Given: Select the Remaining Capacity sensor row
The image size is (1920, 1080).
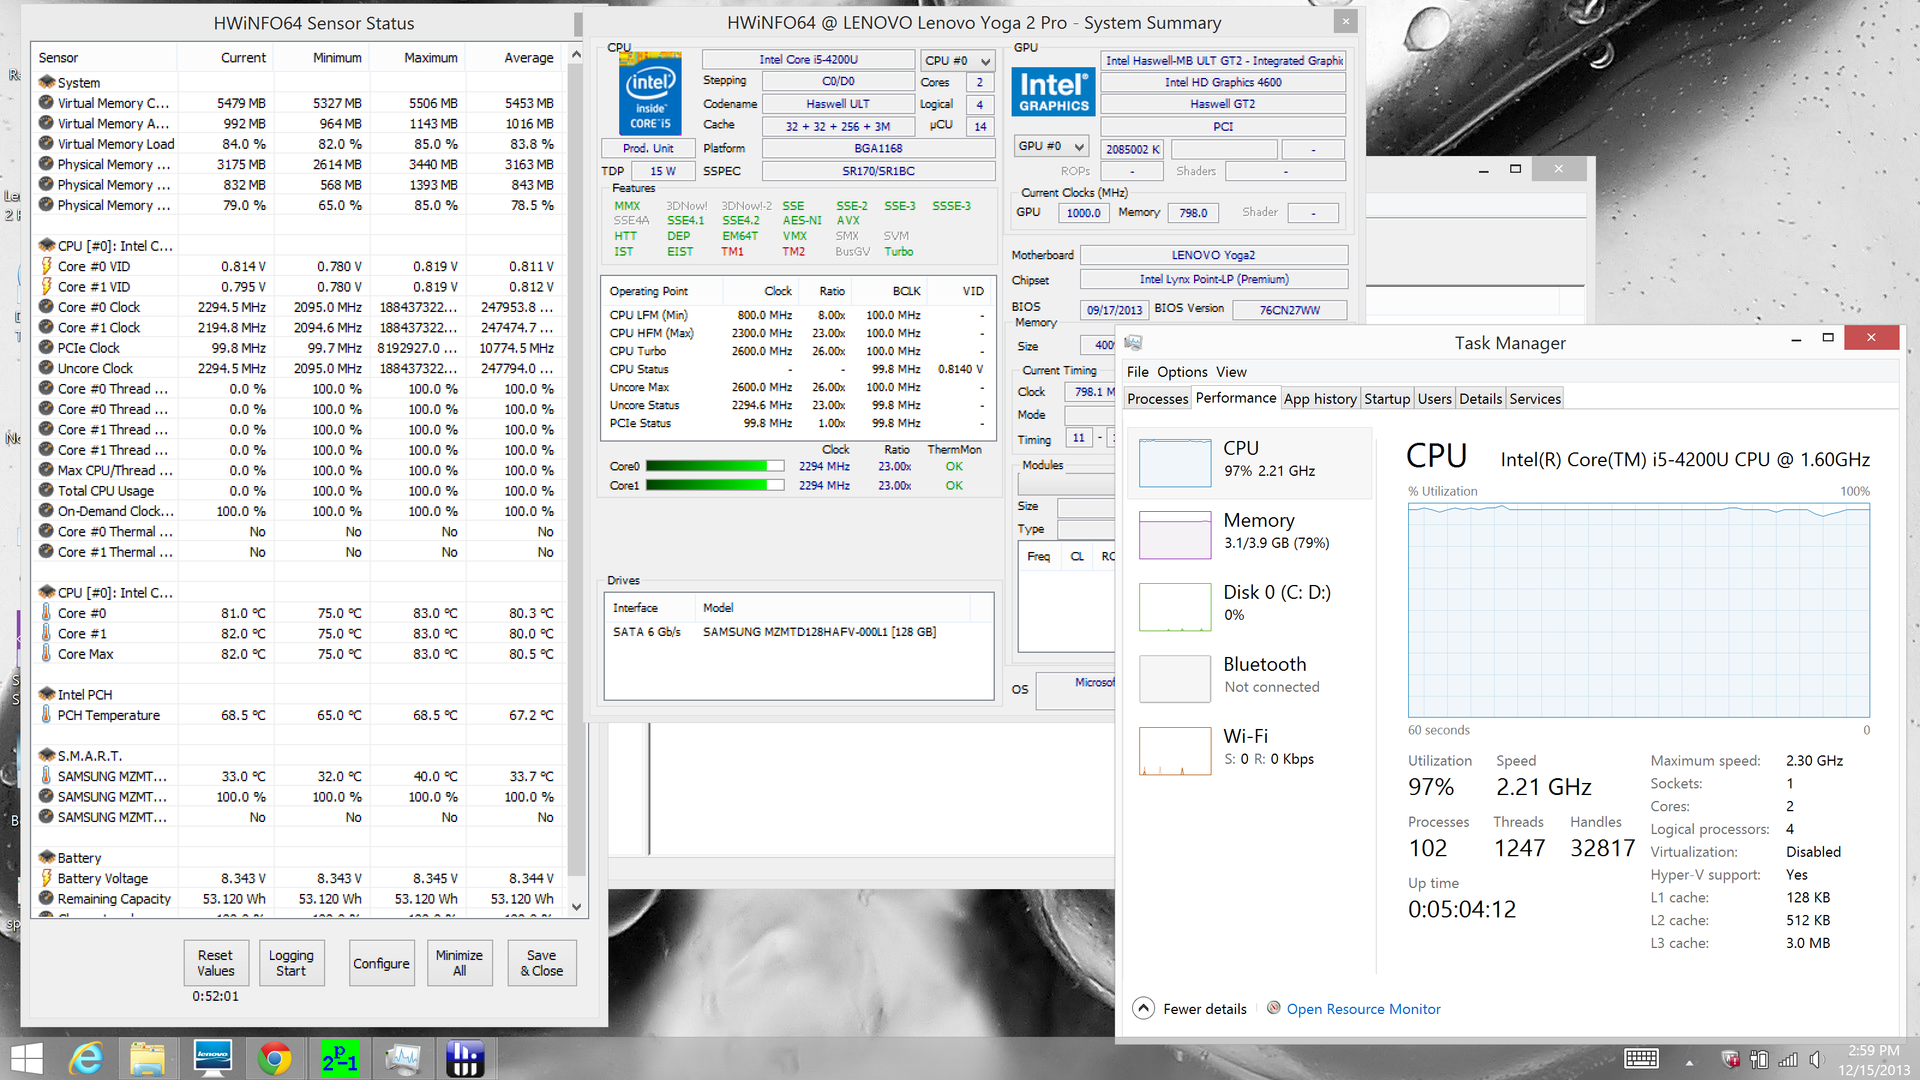Looking at the screenshot, I should [298, 899].
